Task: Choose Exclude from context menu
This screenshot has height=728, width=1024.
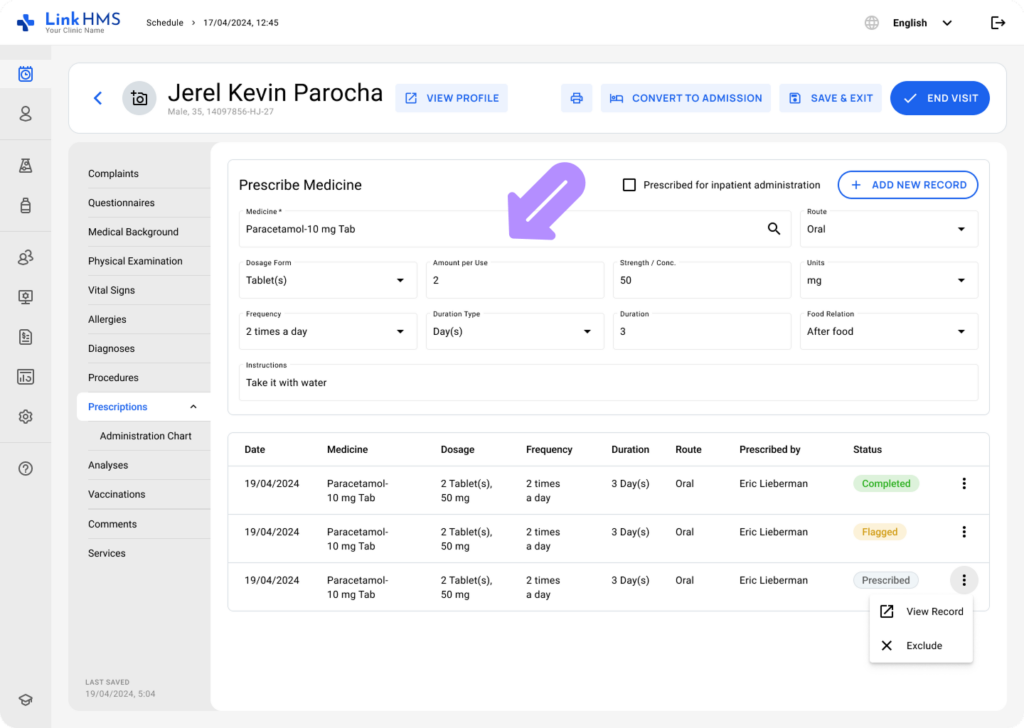Action: pos(923,646)
